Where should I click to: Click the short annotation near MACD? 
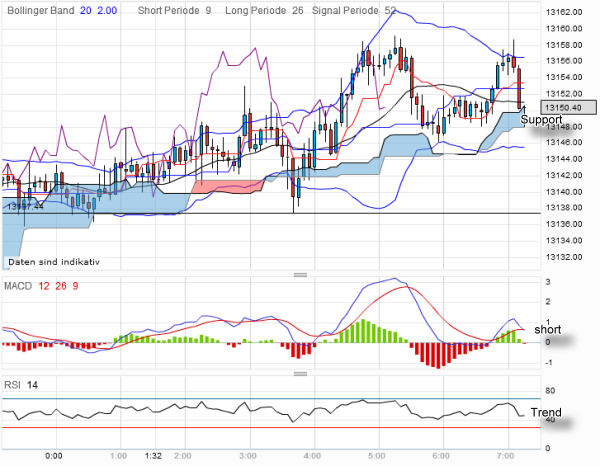point(548,329)
